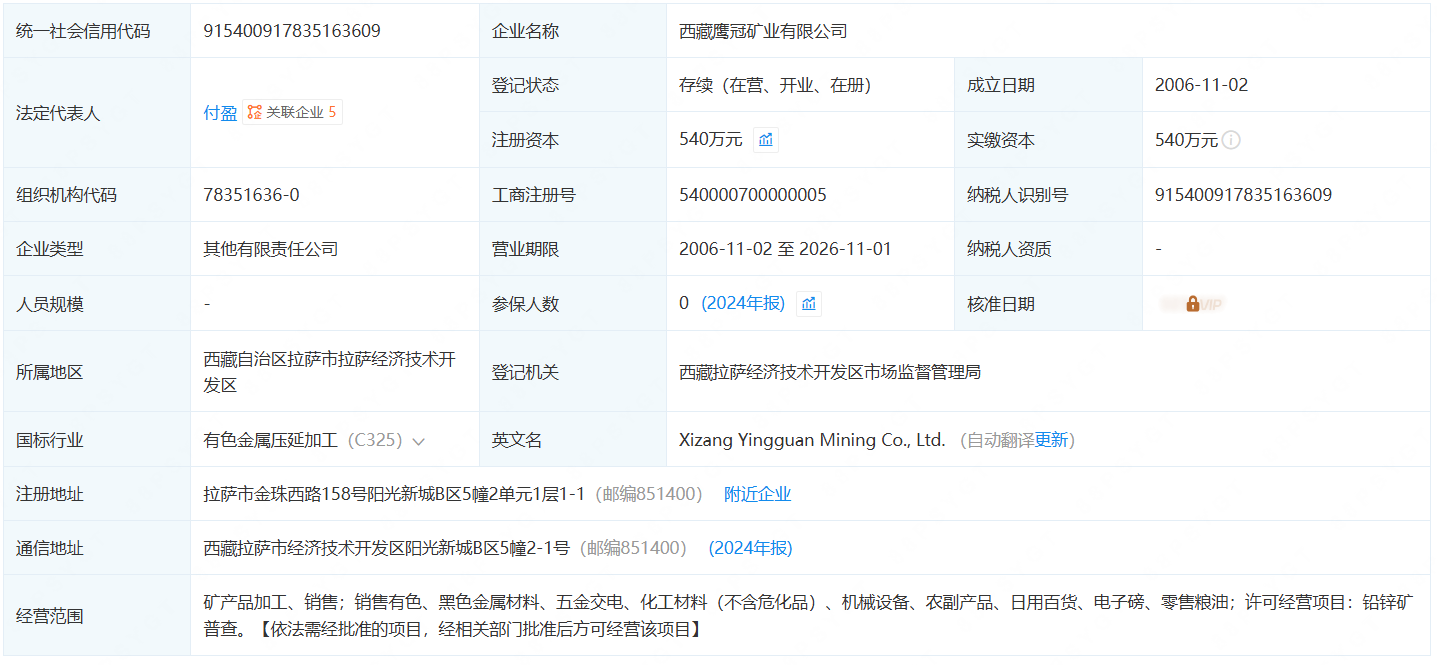Select registered capital value 540万元 beside 注册资本
This screenshot has height=665, width=1437.
coord(711,140)
